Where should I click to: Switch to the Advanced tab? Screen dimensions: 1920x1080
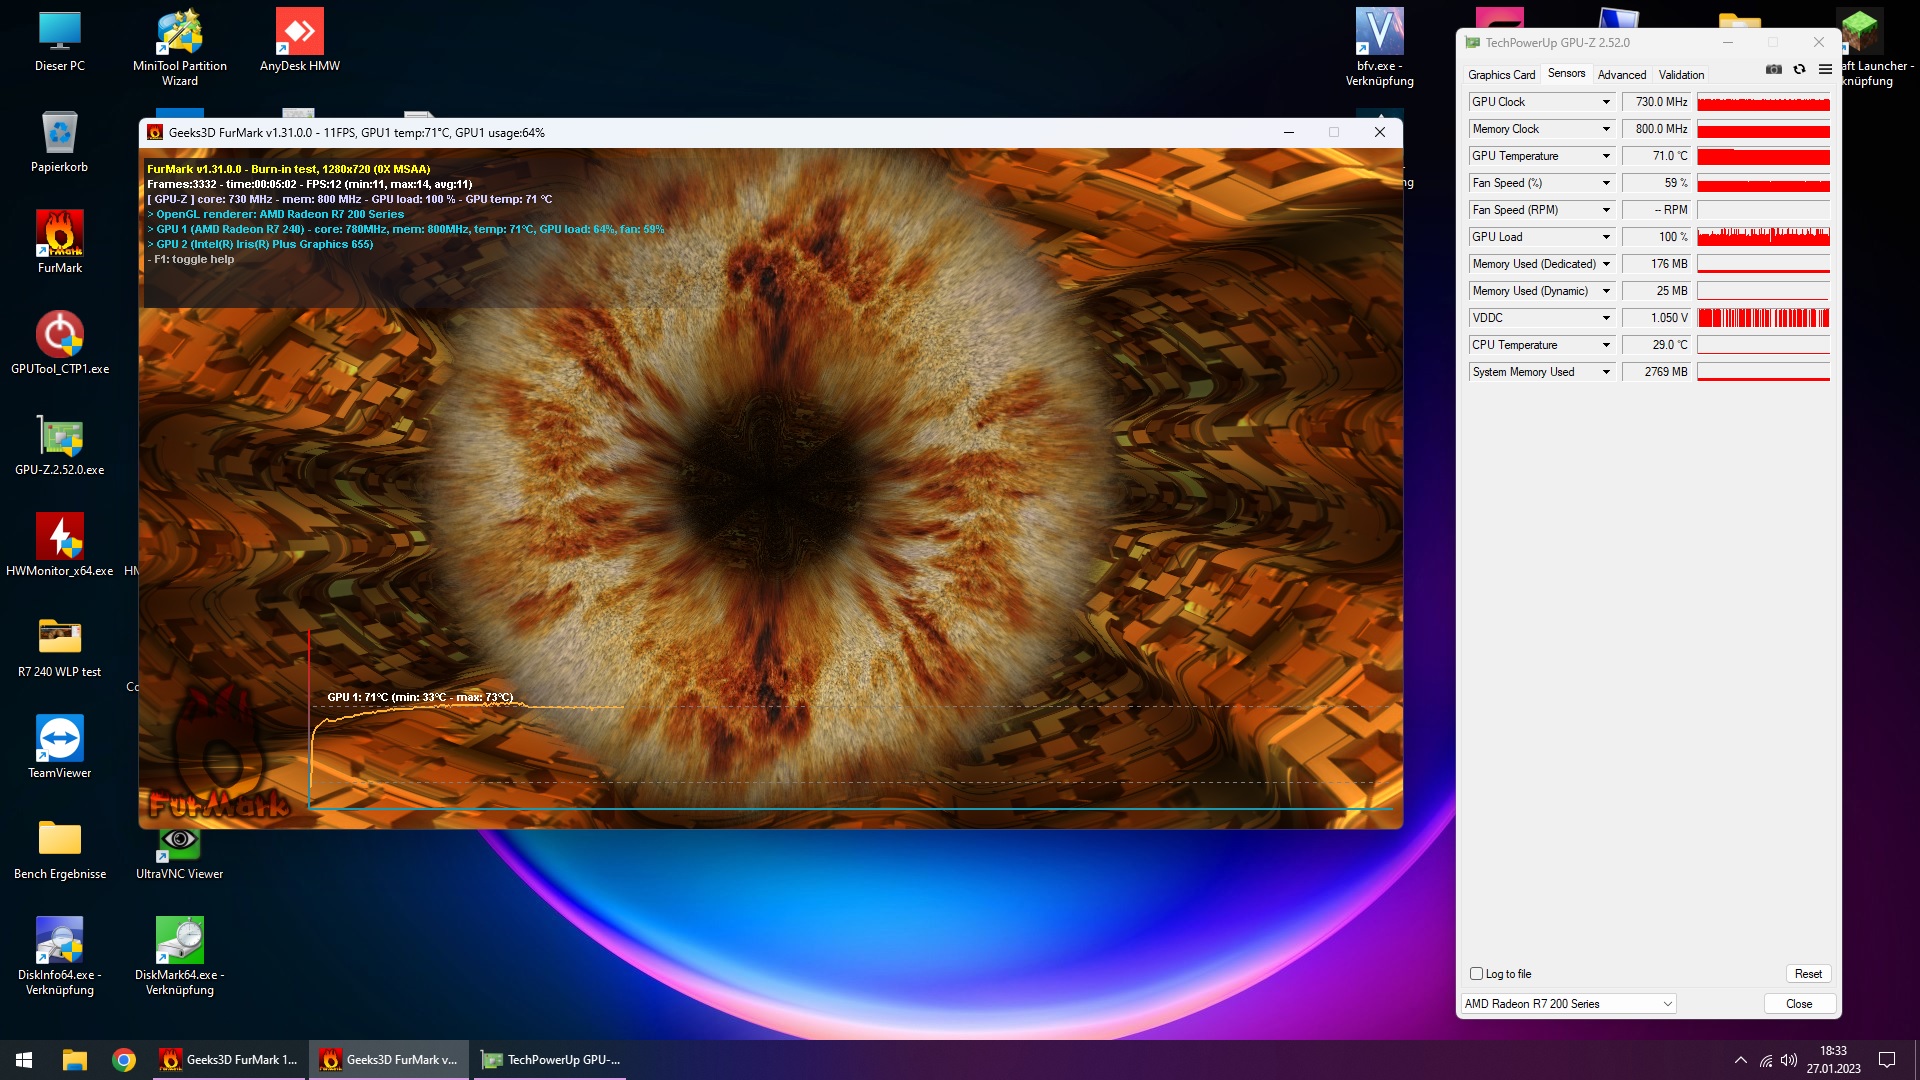point(1621,75)
